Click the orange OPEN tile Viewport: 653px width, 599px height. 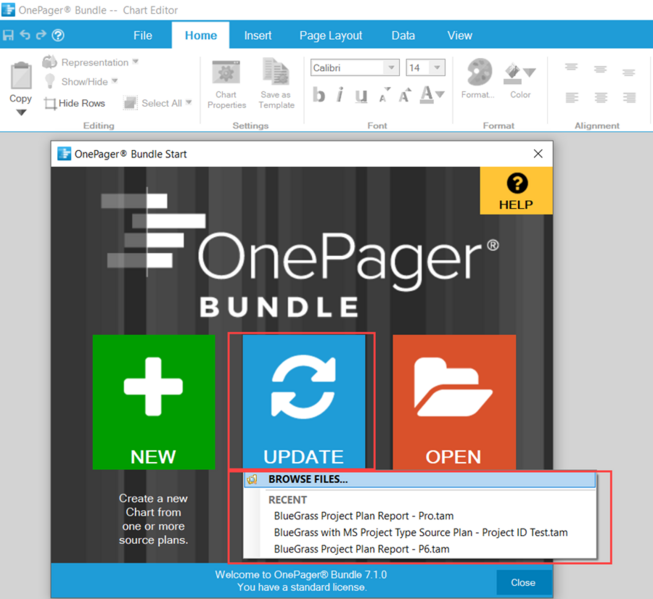coord(454,402)
